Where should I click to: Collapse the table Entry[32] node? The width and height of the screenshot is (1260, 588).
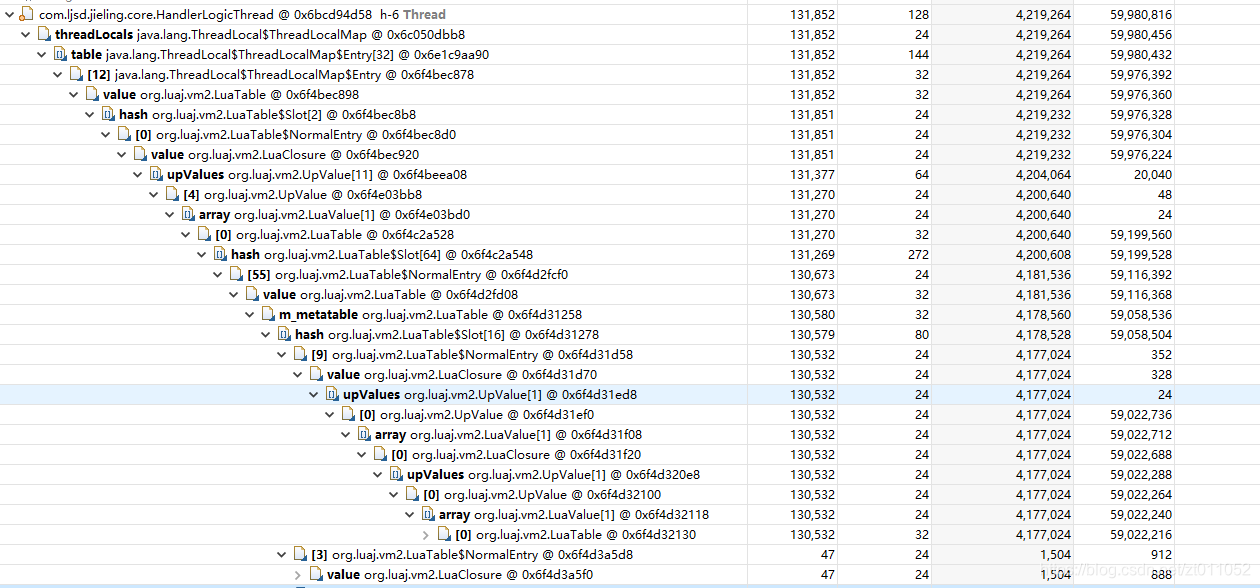tap(41, 55)
